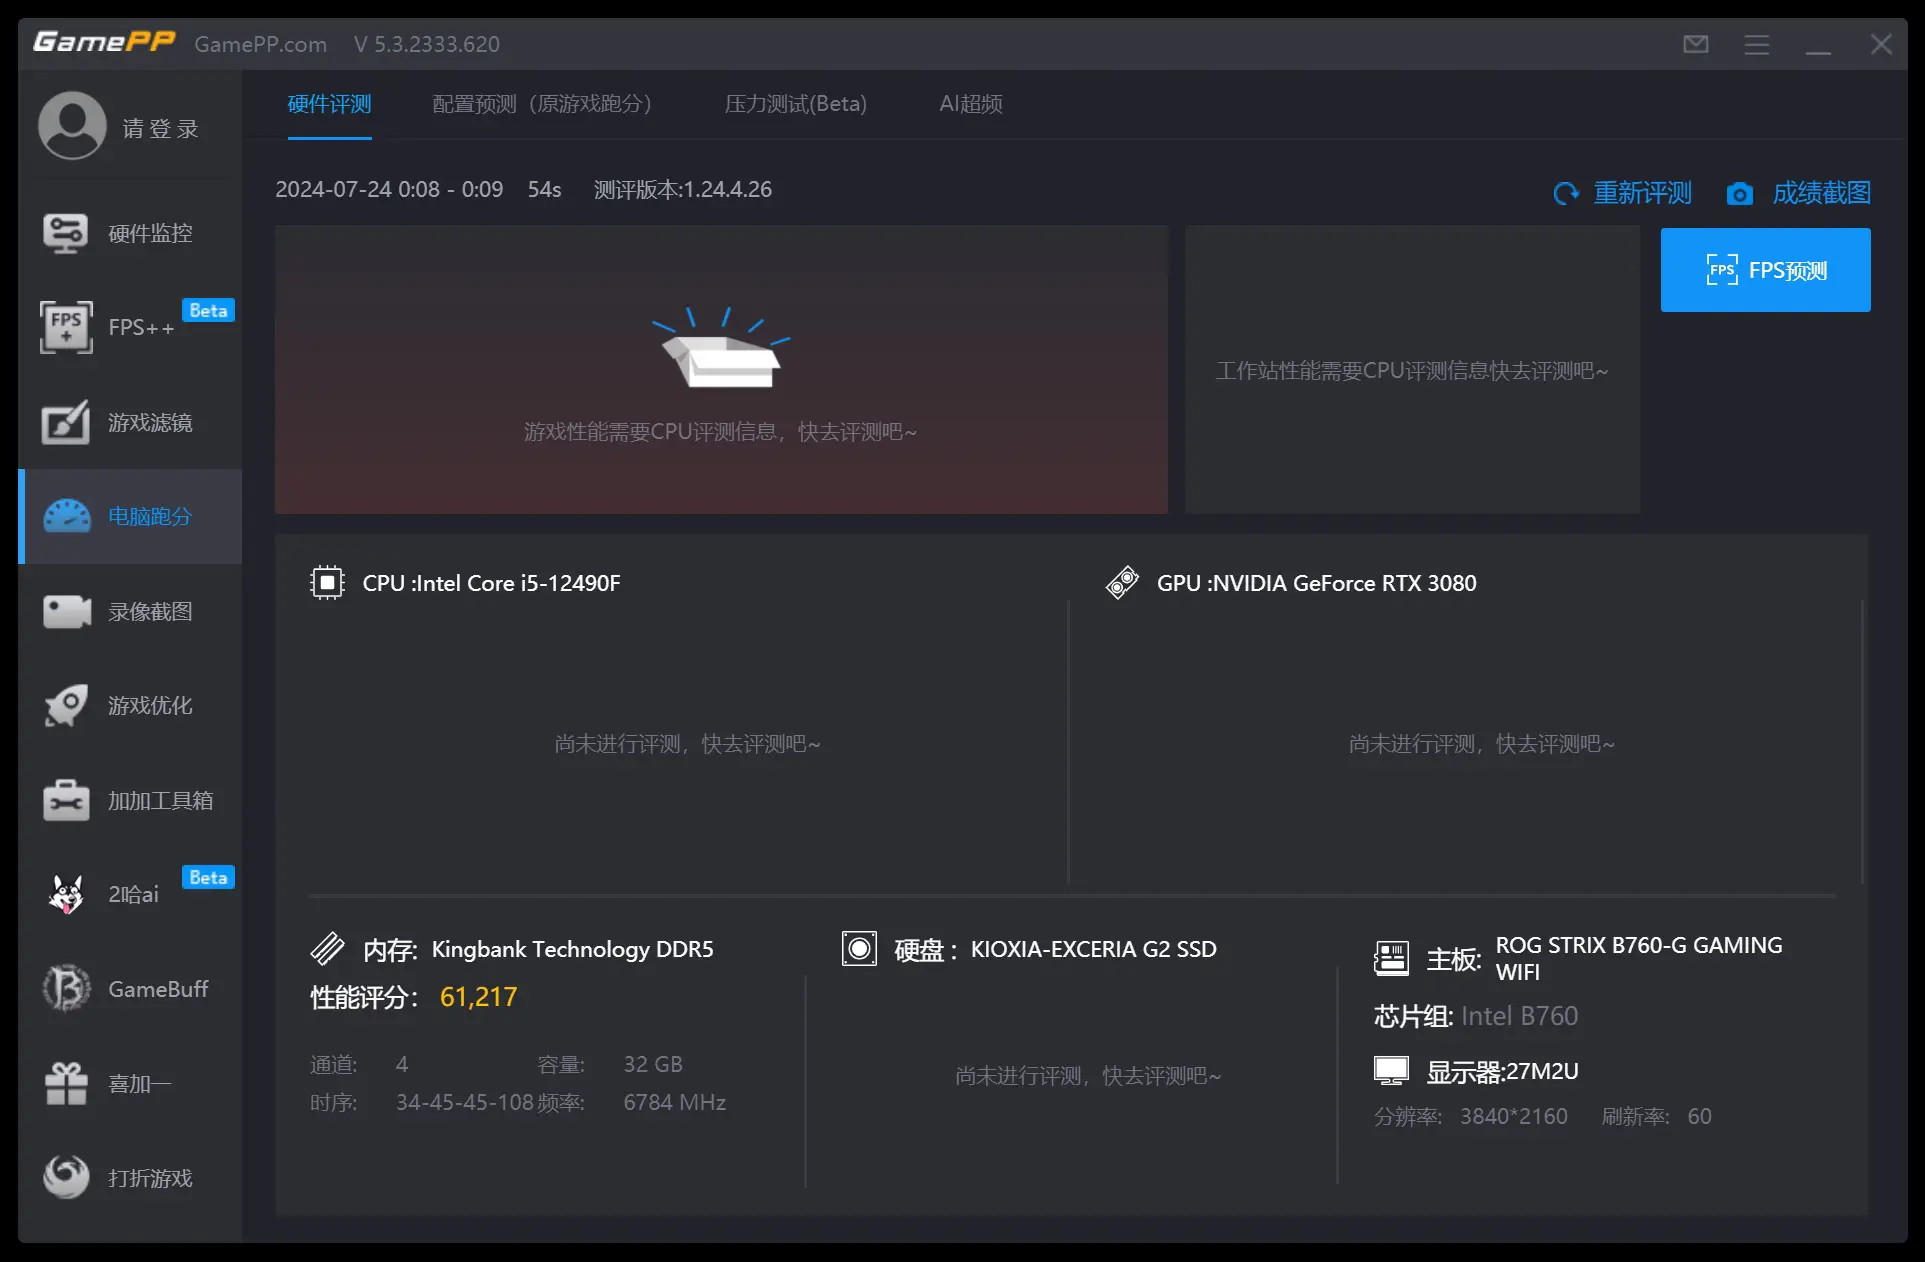Select the GameBuff menu label
The height and width of the screenshot is (1262, 1925).
point(158,989)
